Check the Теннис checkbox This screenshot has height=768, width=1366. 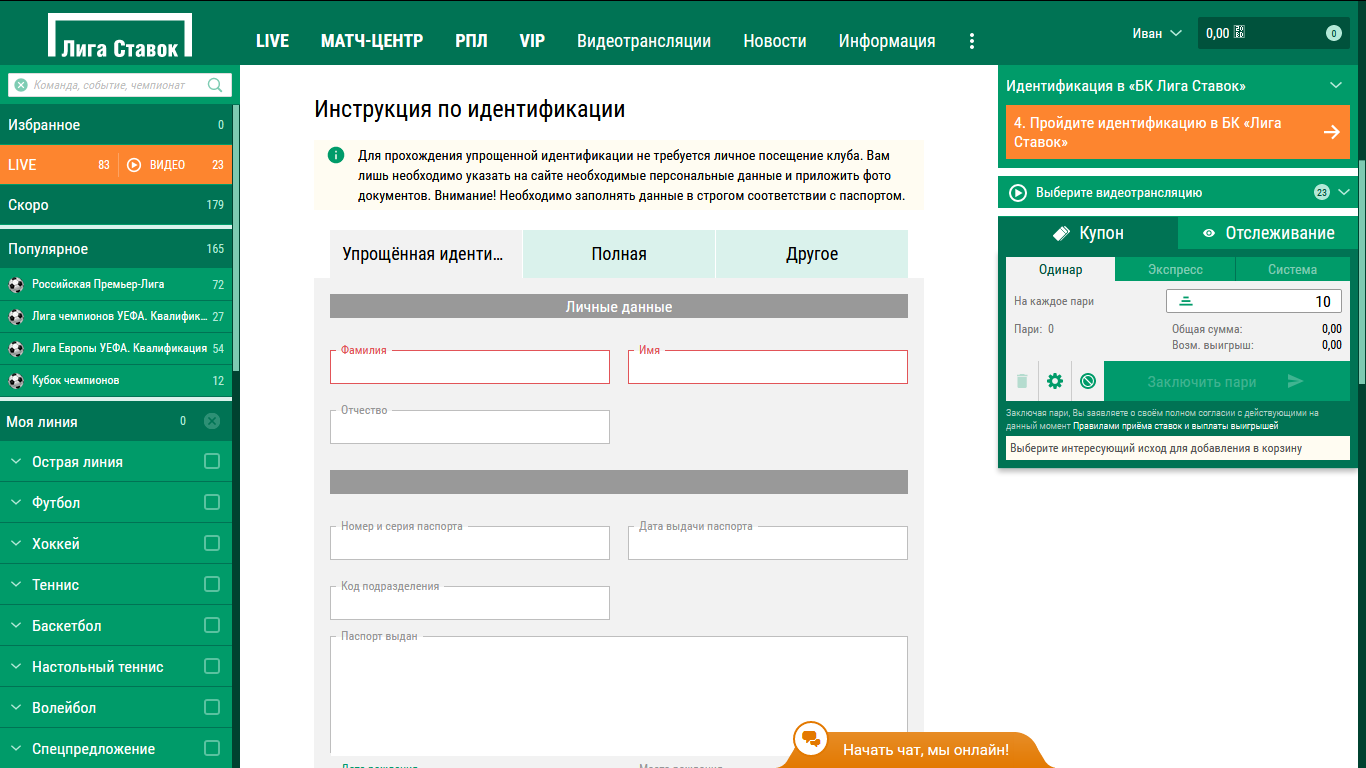click(212, 584)
